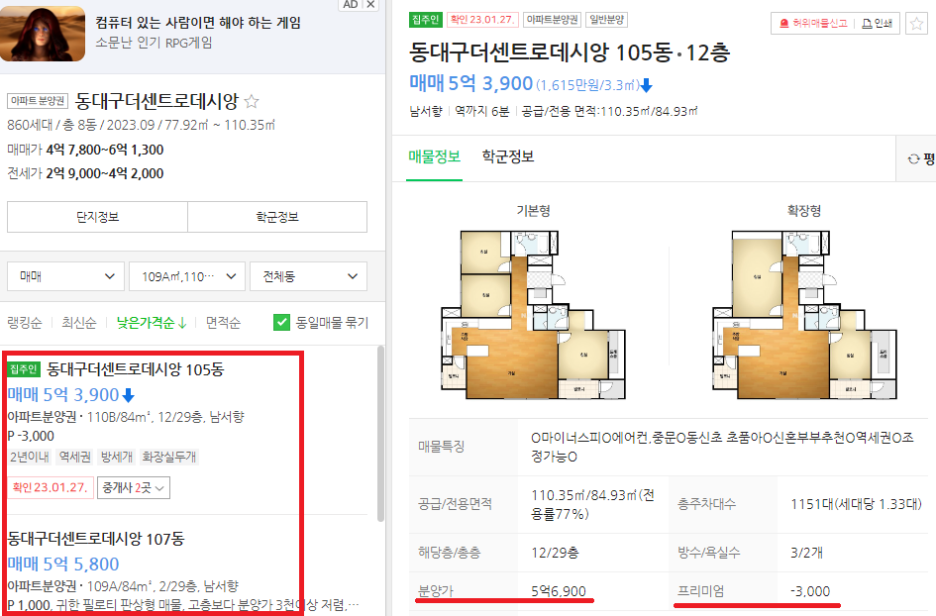
Task: Toggle the 동일매물 묶기 checkbox
Action: 281,322
